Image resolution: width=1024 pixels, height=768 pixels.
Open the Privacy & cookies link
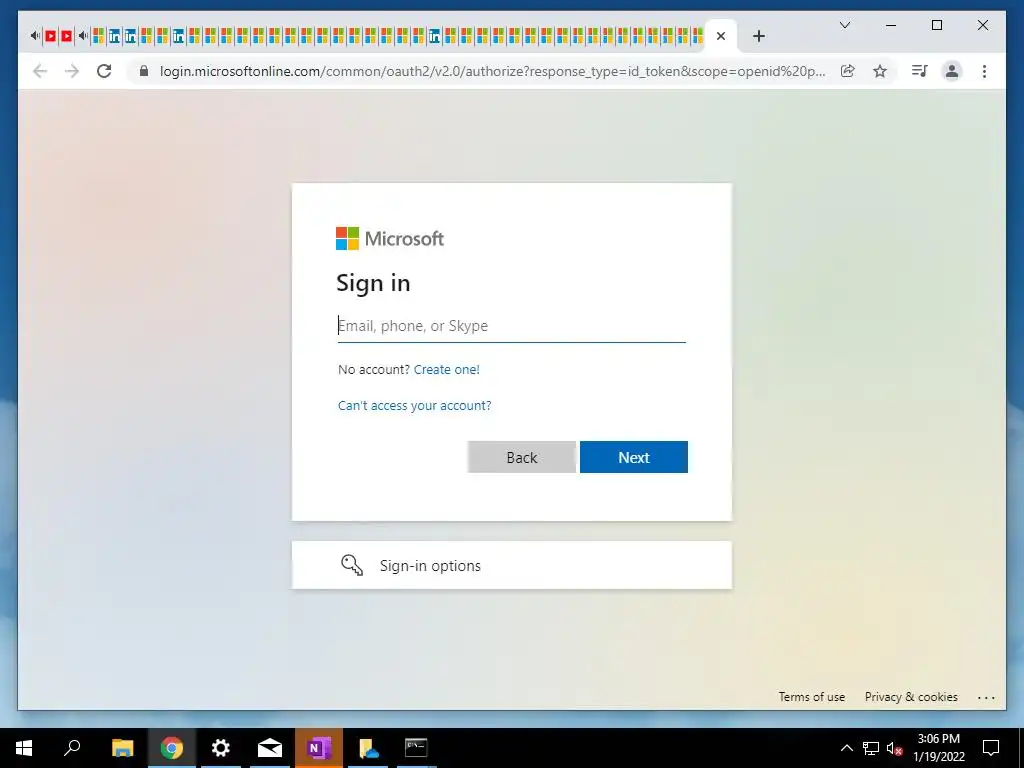(x=911, y=697)
